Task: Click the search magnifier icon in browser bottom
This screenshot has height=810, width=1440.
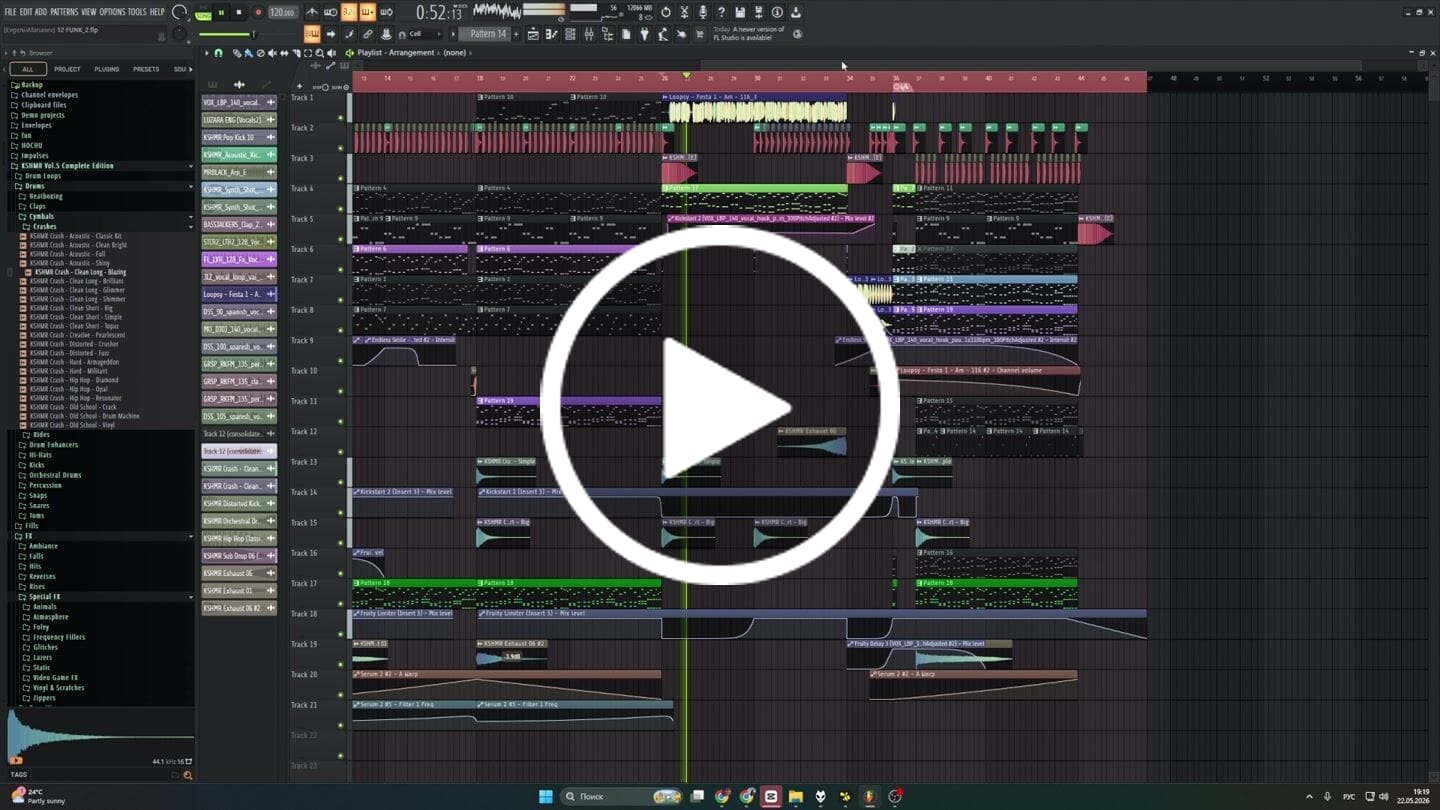Action: [x=187, y=775]
